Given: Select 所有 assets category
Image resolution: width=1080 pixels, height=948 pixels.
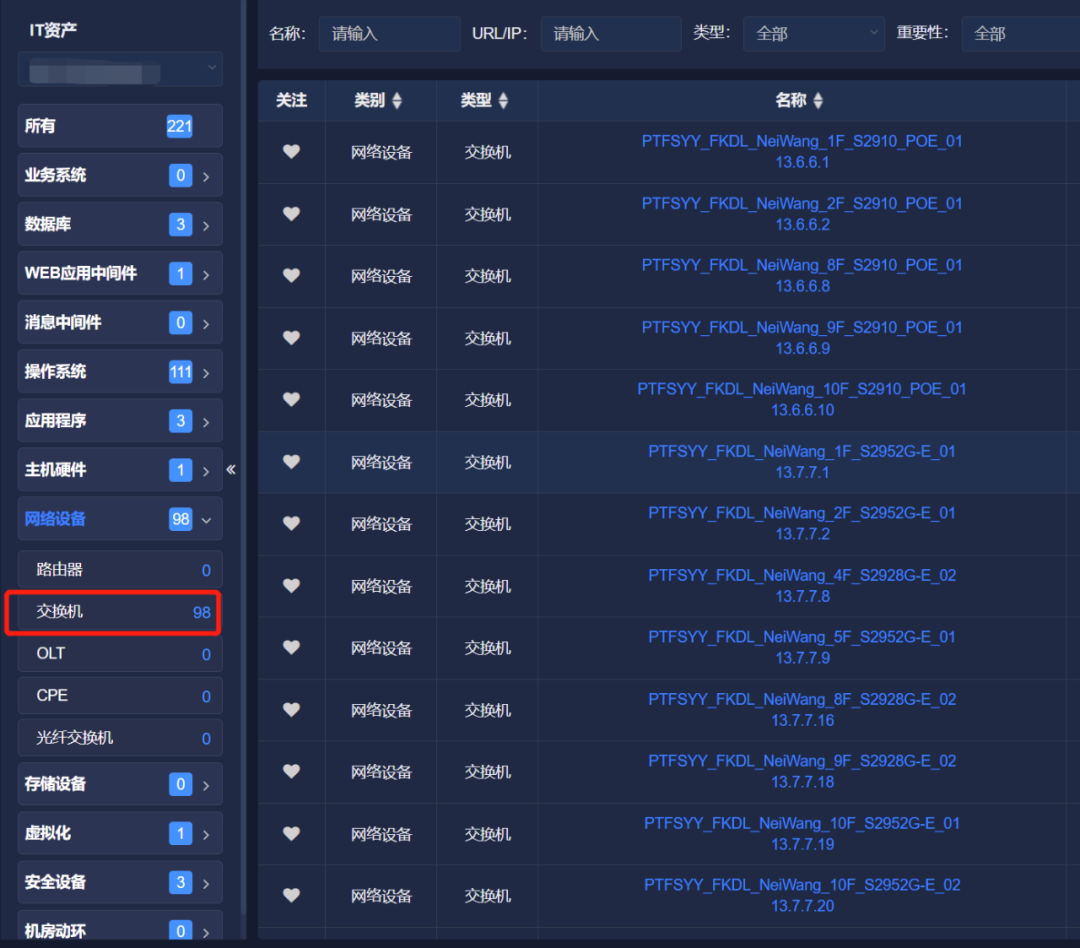Looking at the screenshot, I should pyautogui.click(x=121, y=125).
